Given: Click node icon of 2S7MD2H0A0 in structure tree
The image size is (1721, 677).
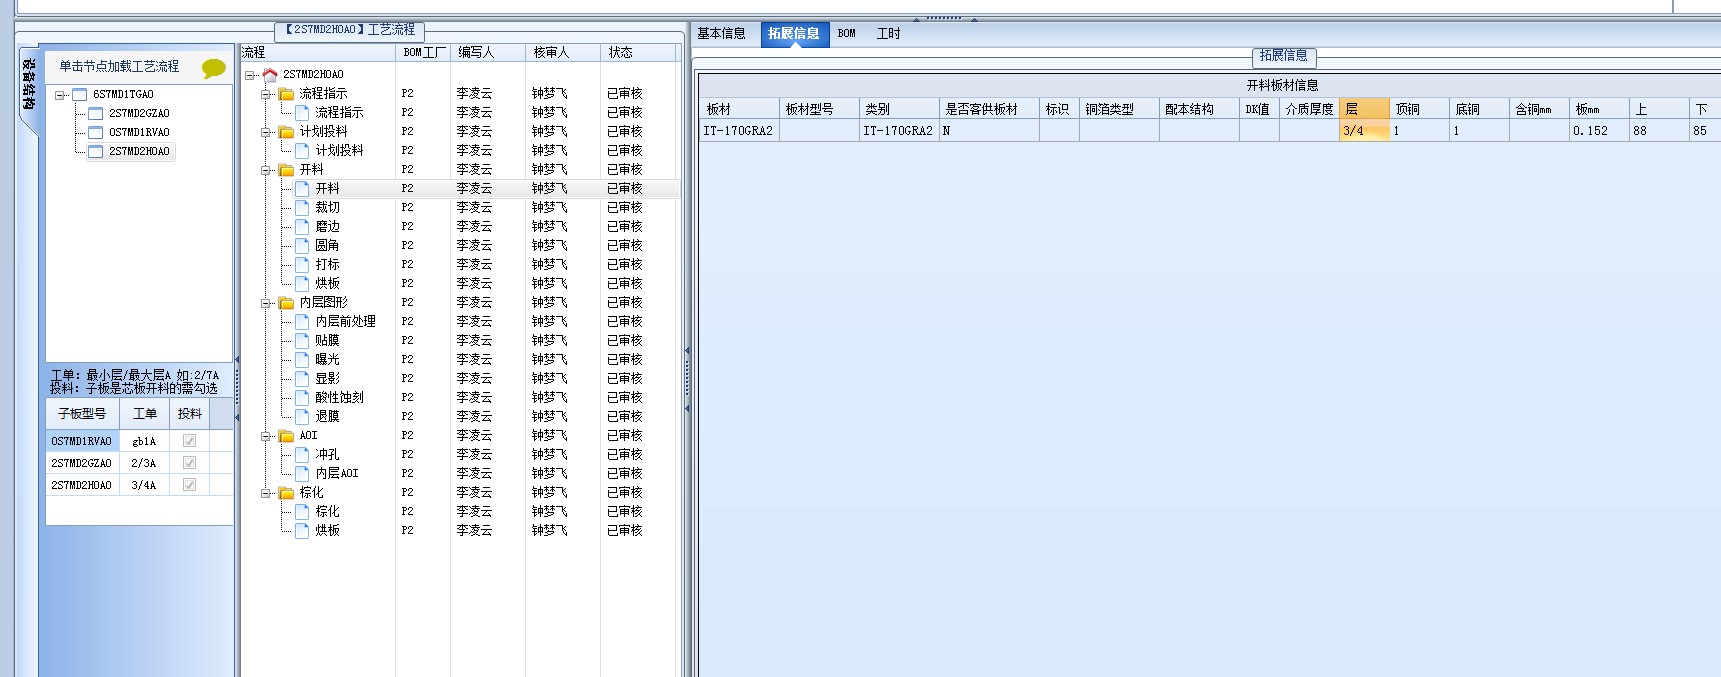Looking at the screenshot, I should coord(96,152).
